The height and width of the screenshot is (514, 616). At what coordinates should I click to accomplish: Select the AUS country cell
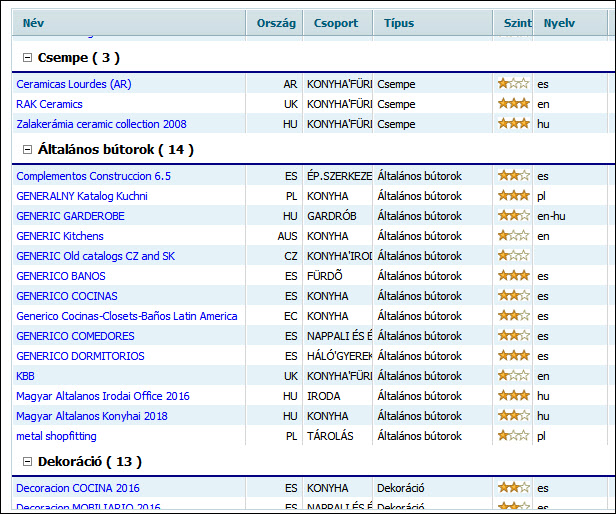pos(274,236)
